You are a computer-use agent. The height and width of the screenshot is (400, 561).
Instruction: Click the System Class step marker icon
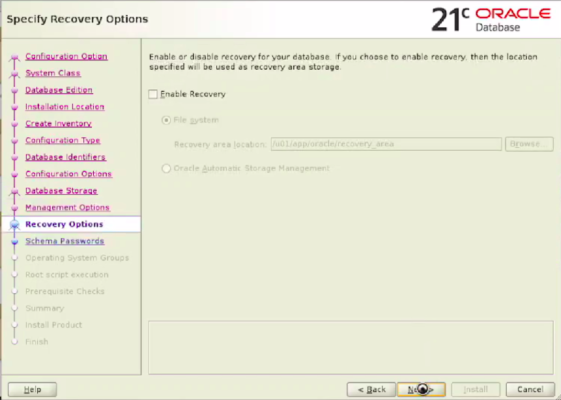click(15, 74)
